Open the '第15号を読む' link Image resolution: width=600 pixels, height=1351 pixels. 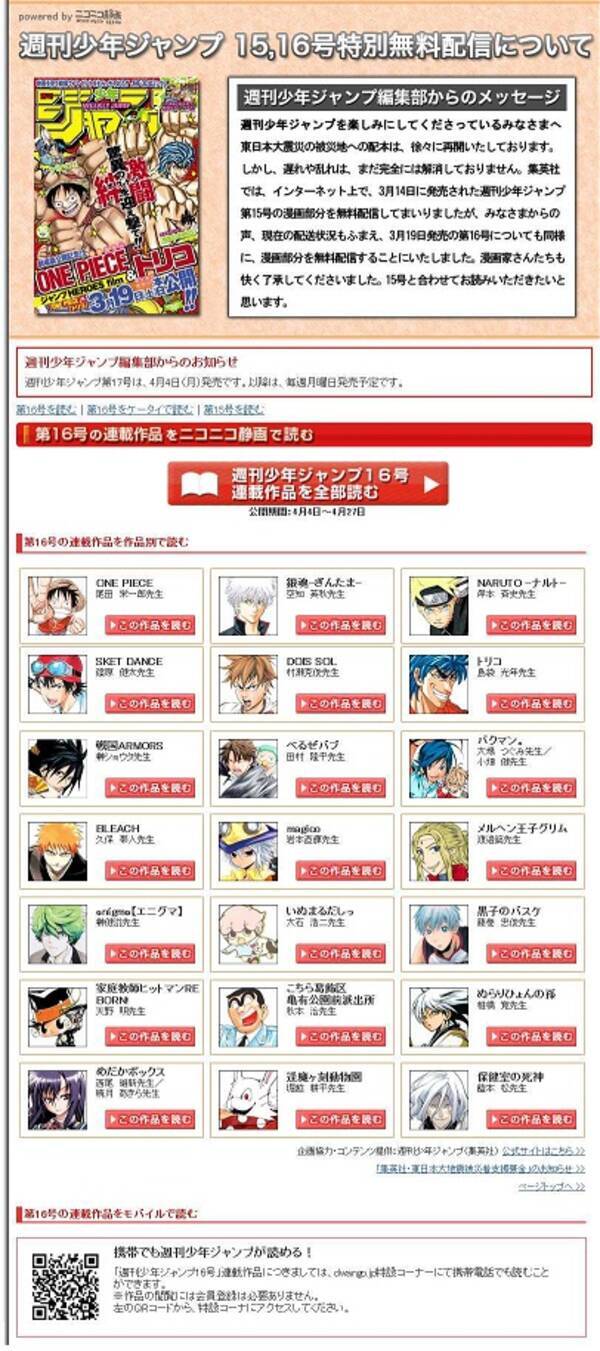(234, 409)
